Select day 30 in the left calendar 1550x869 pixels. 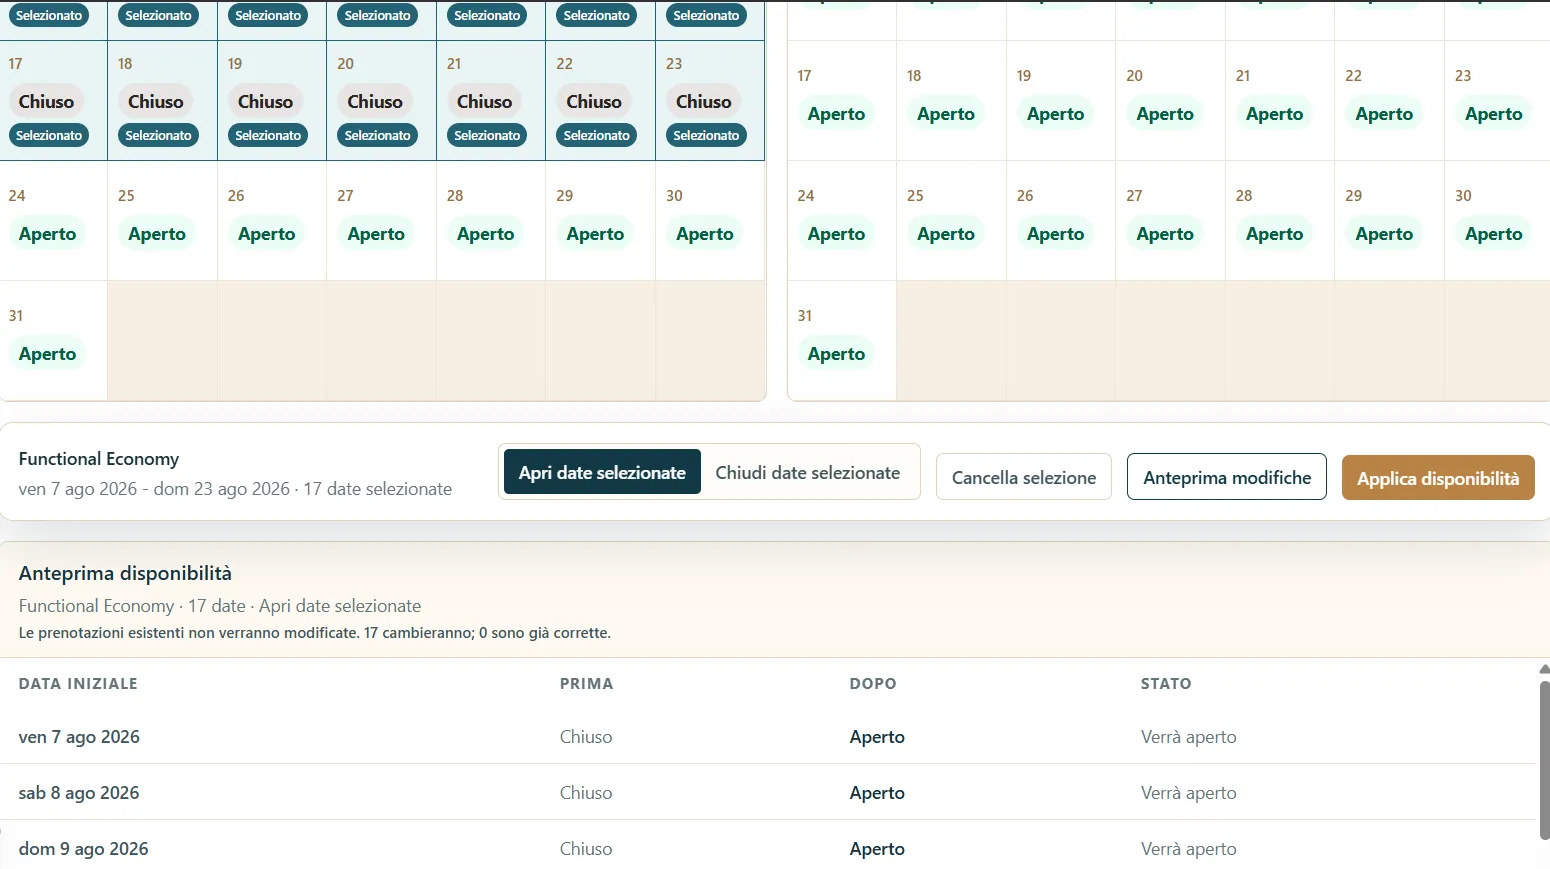710,221
